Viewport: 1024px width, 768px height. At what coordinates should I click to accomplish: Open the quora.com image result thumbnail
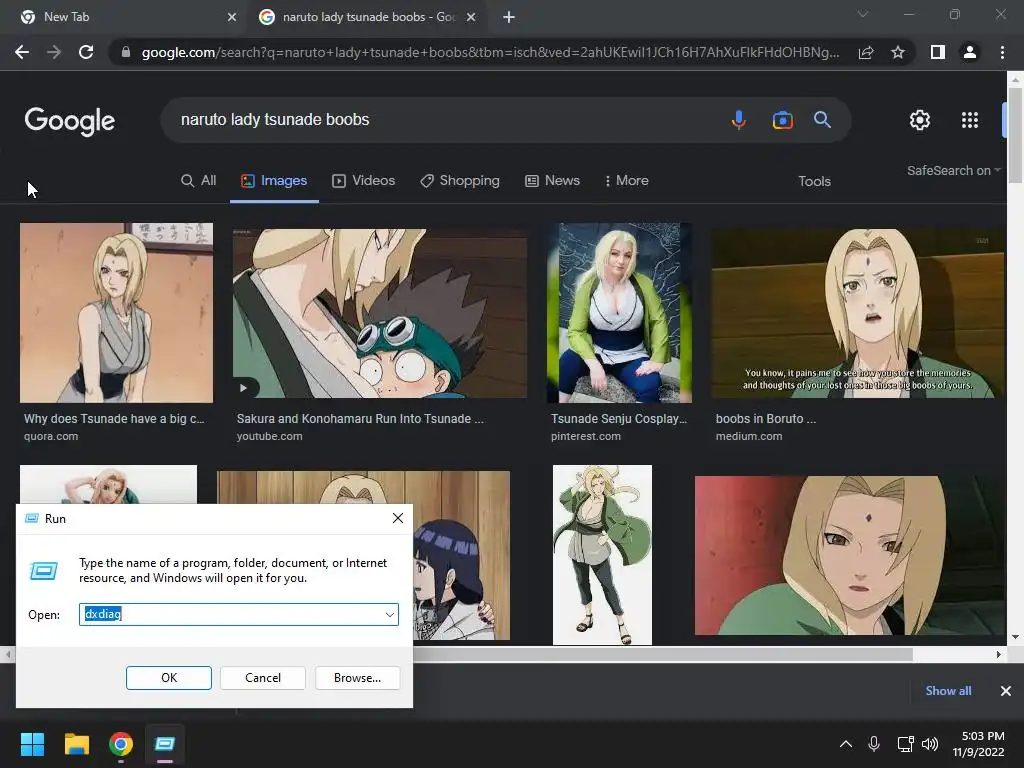tap(116, 313)
